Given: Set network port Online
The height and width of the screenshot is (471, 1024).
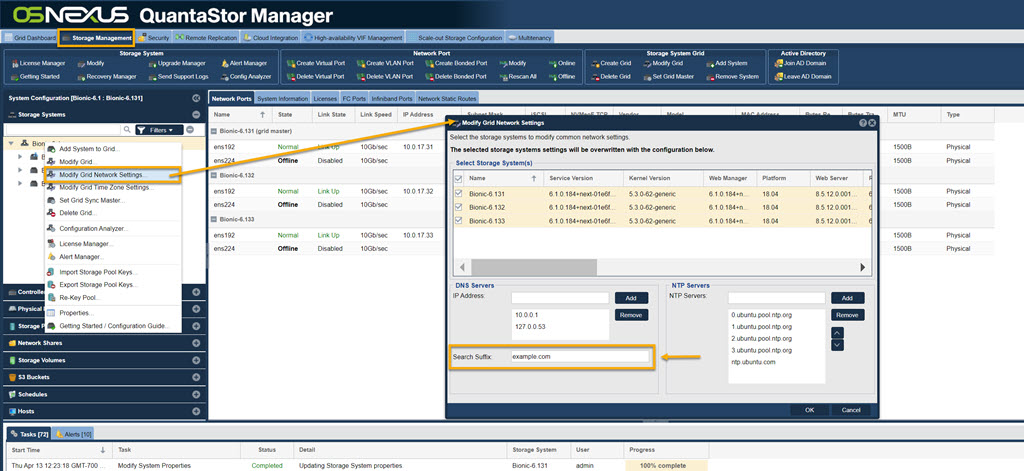Looking at the screenshot, I should [x=562, y=63].
